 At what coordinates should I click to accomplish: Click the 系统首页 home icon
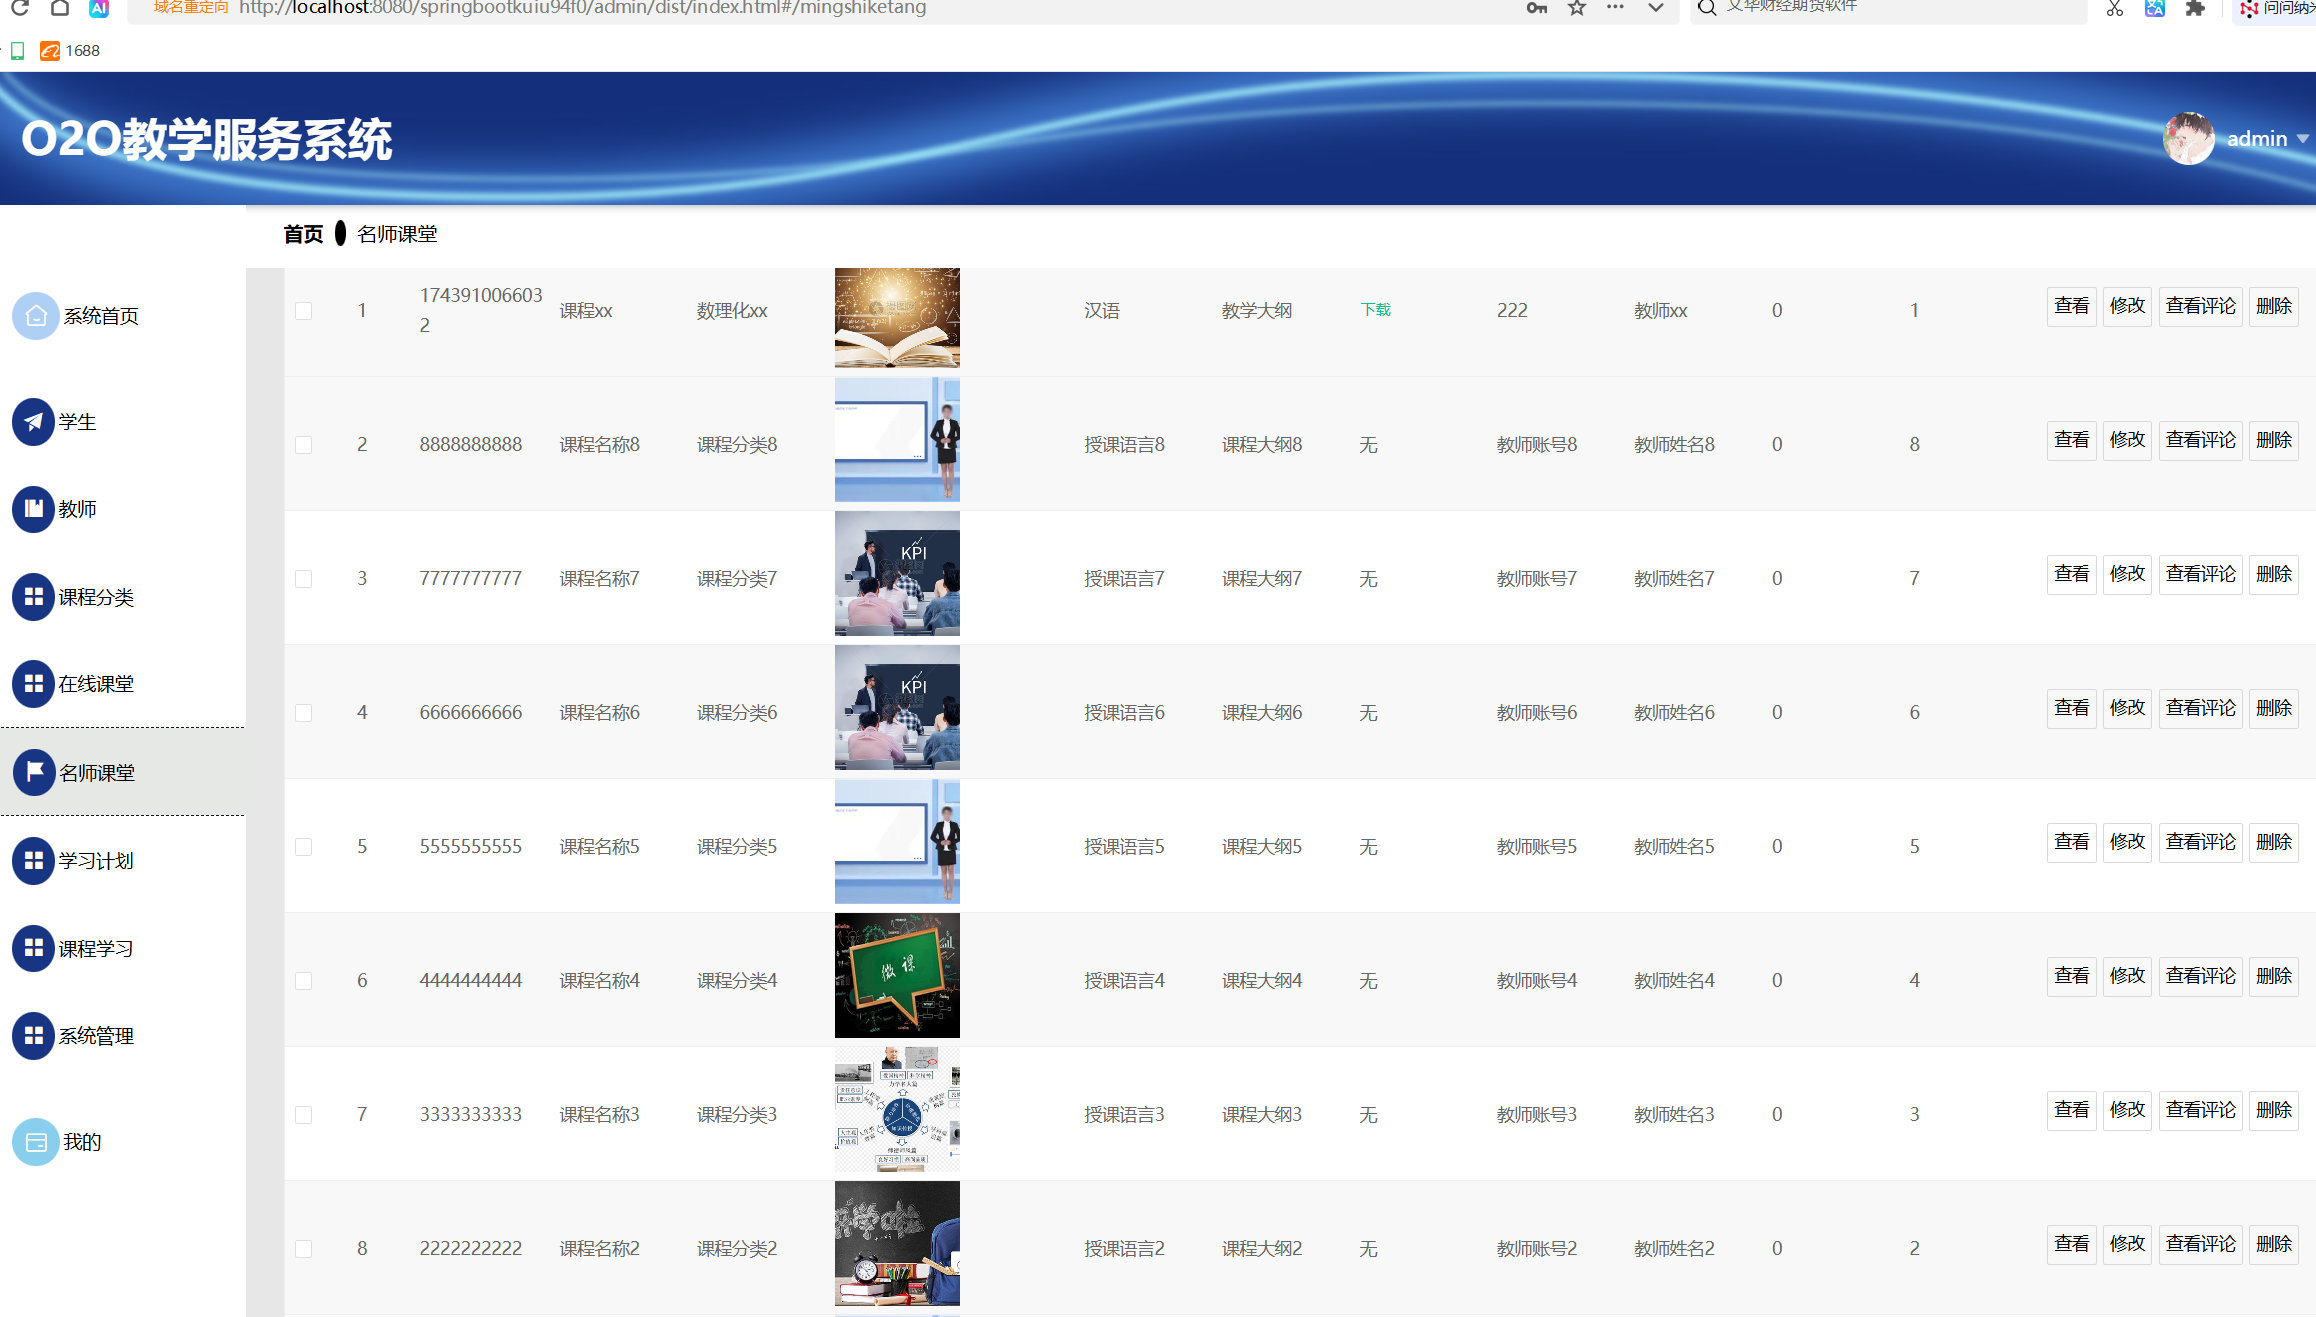coord(36,316)
